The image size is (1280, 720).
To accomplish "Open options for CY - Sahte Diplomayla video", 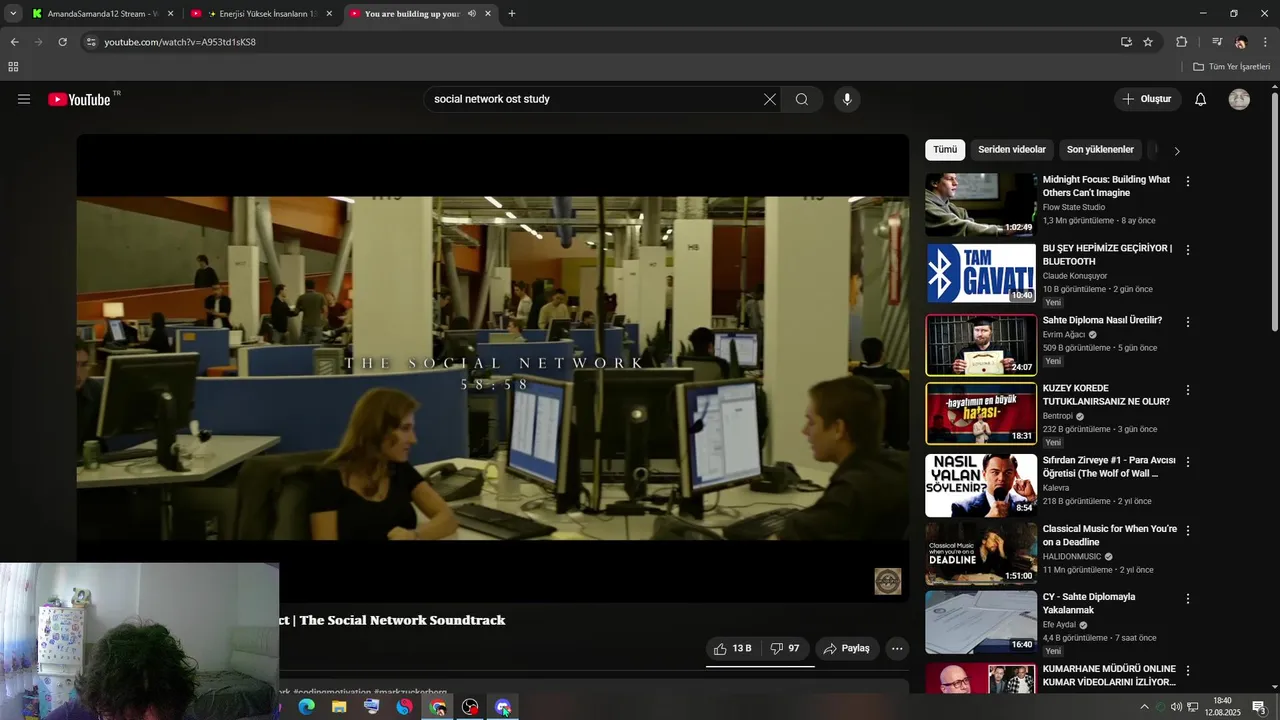I will click(1188, 599).
